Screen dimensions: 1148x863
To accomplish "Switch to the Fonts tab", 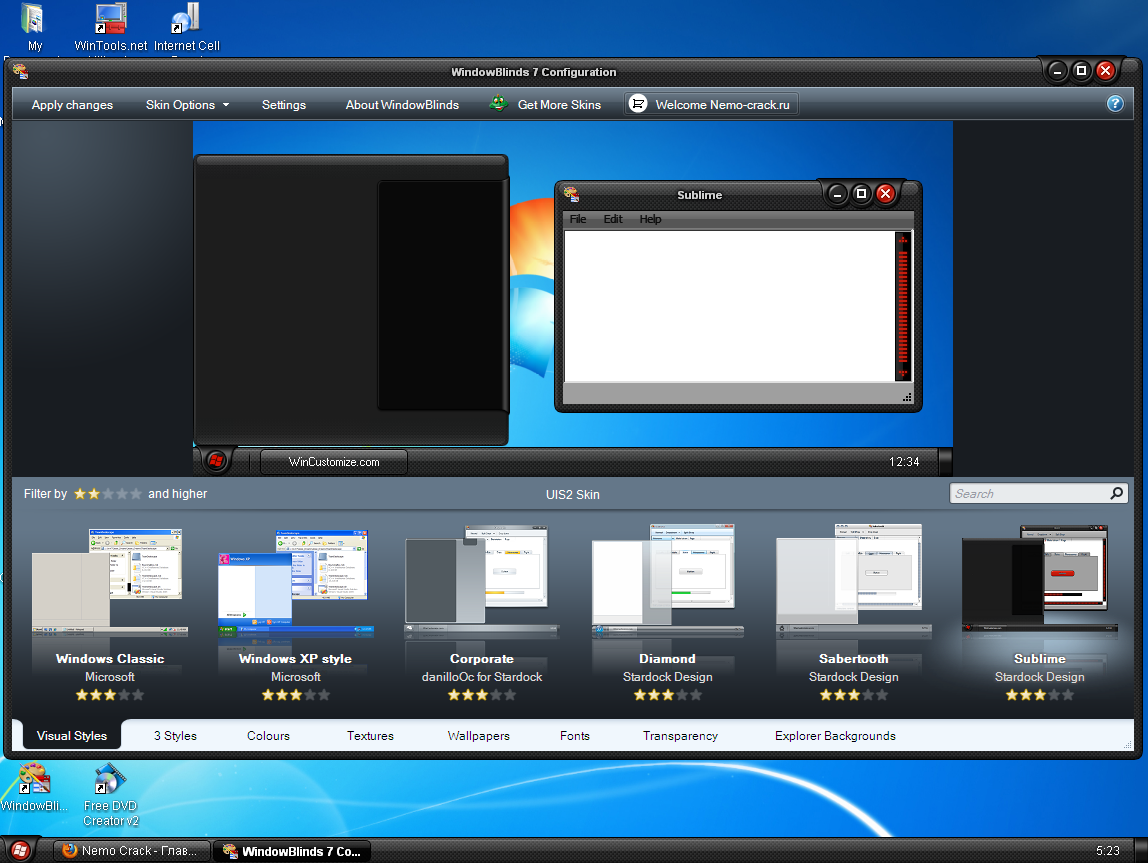I will tap(575, 736).
